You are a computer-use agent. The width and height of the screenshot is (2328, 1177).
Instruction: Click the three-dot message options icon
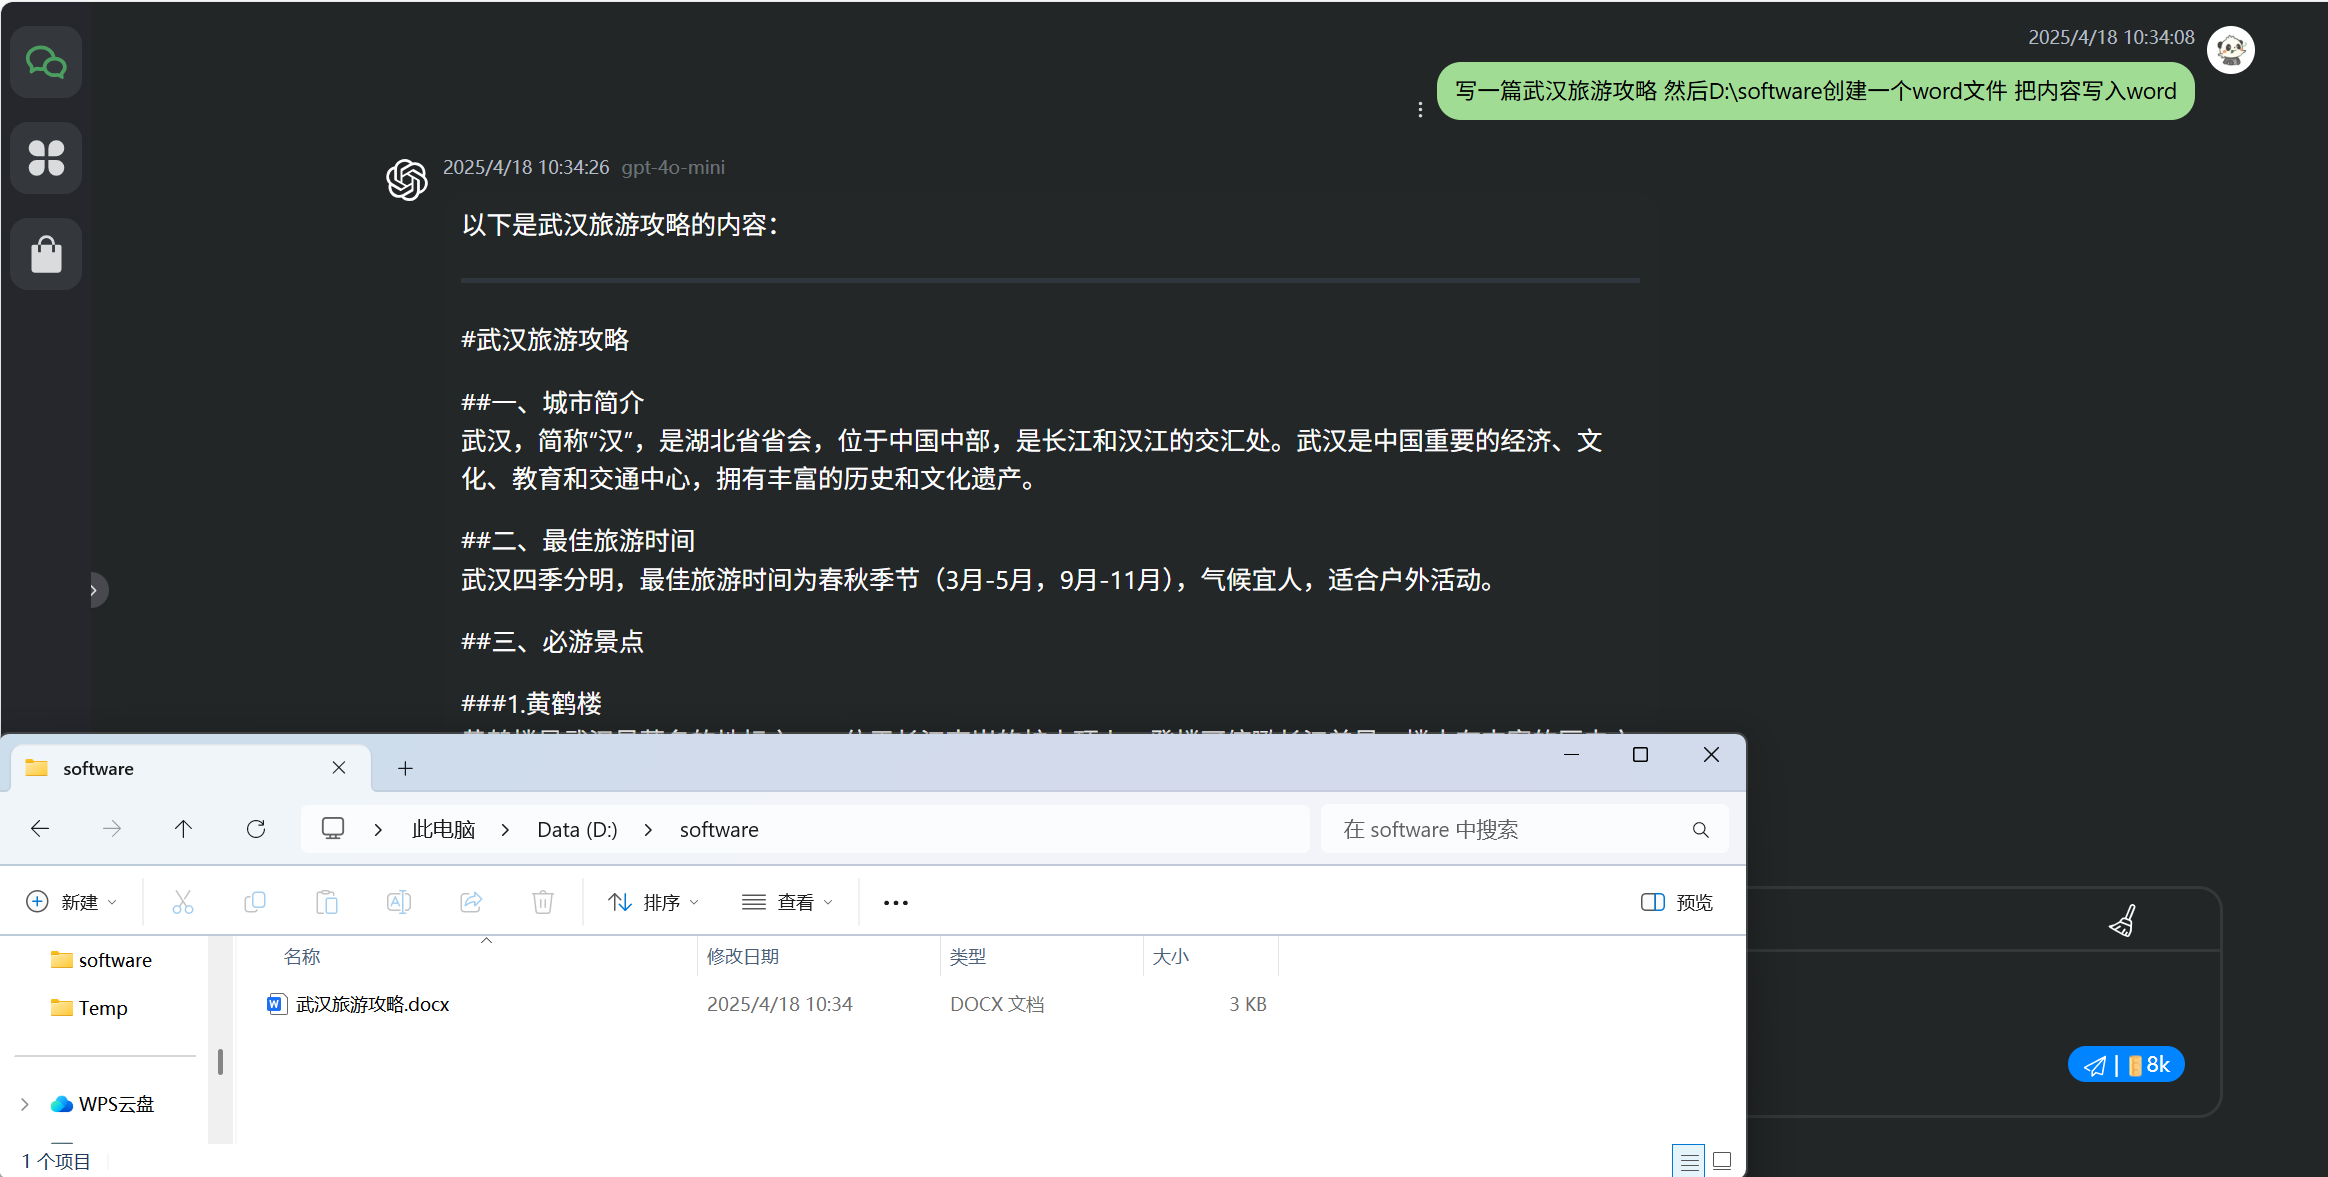(1420, 110)
